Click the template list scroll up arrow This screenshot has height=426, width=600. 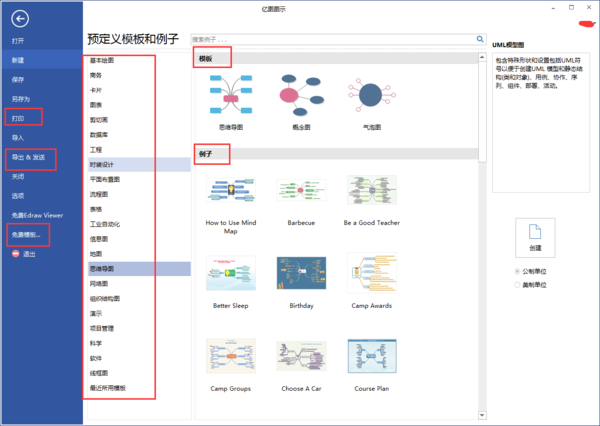pyautogui.click(x=482, y=57)
